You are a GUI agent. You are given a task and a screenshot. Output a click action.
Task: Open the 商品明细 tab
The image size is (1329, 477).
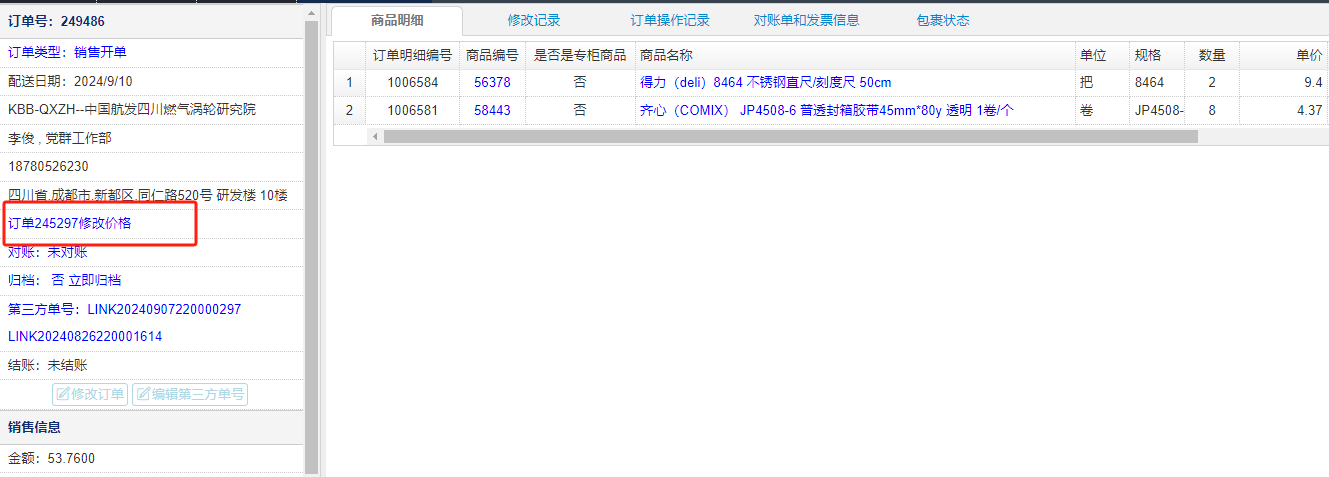pos(397,20)
